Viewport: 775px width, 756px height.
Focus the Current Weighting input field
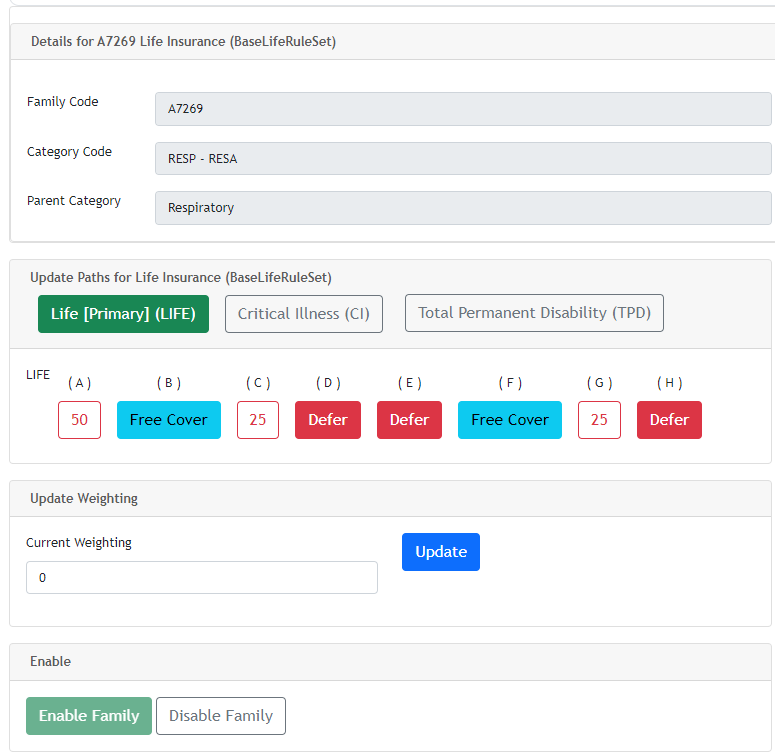pyautogui.click(x=202, y=578)
